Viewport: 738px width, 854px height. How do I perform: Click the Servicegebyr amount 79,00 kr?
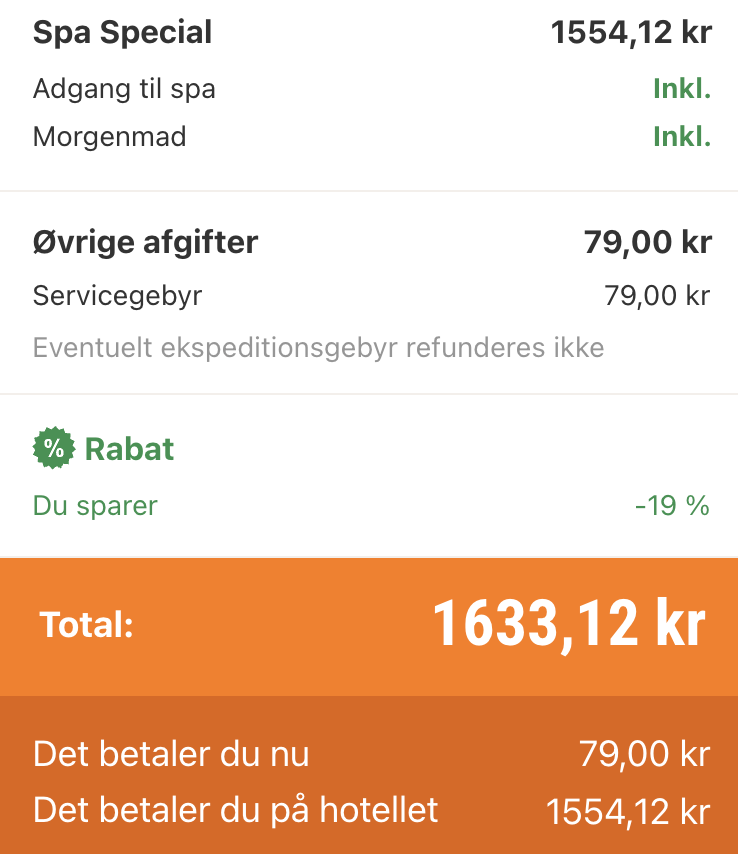coord(656,296)
